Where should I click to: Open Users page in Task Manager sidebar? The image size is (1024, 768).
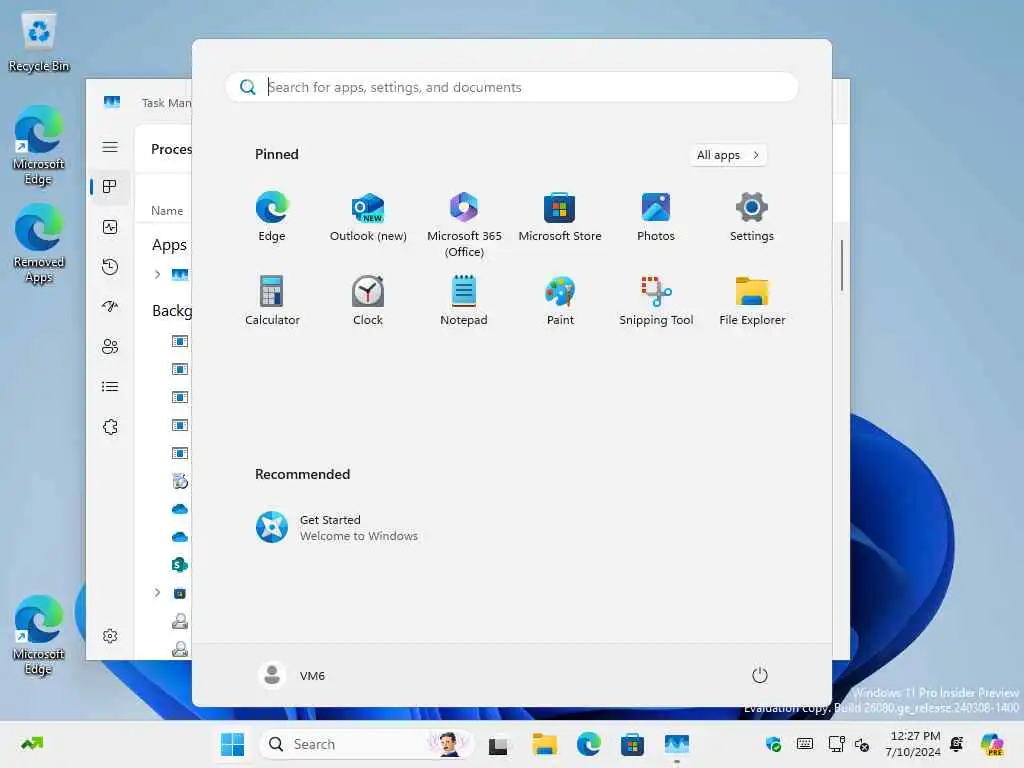[x=110, y=346]
